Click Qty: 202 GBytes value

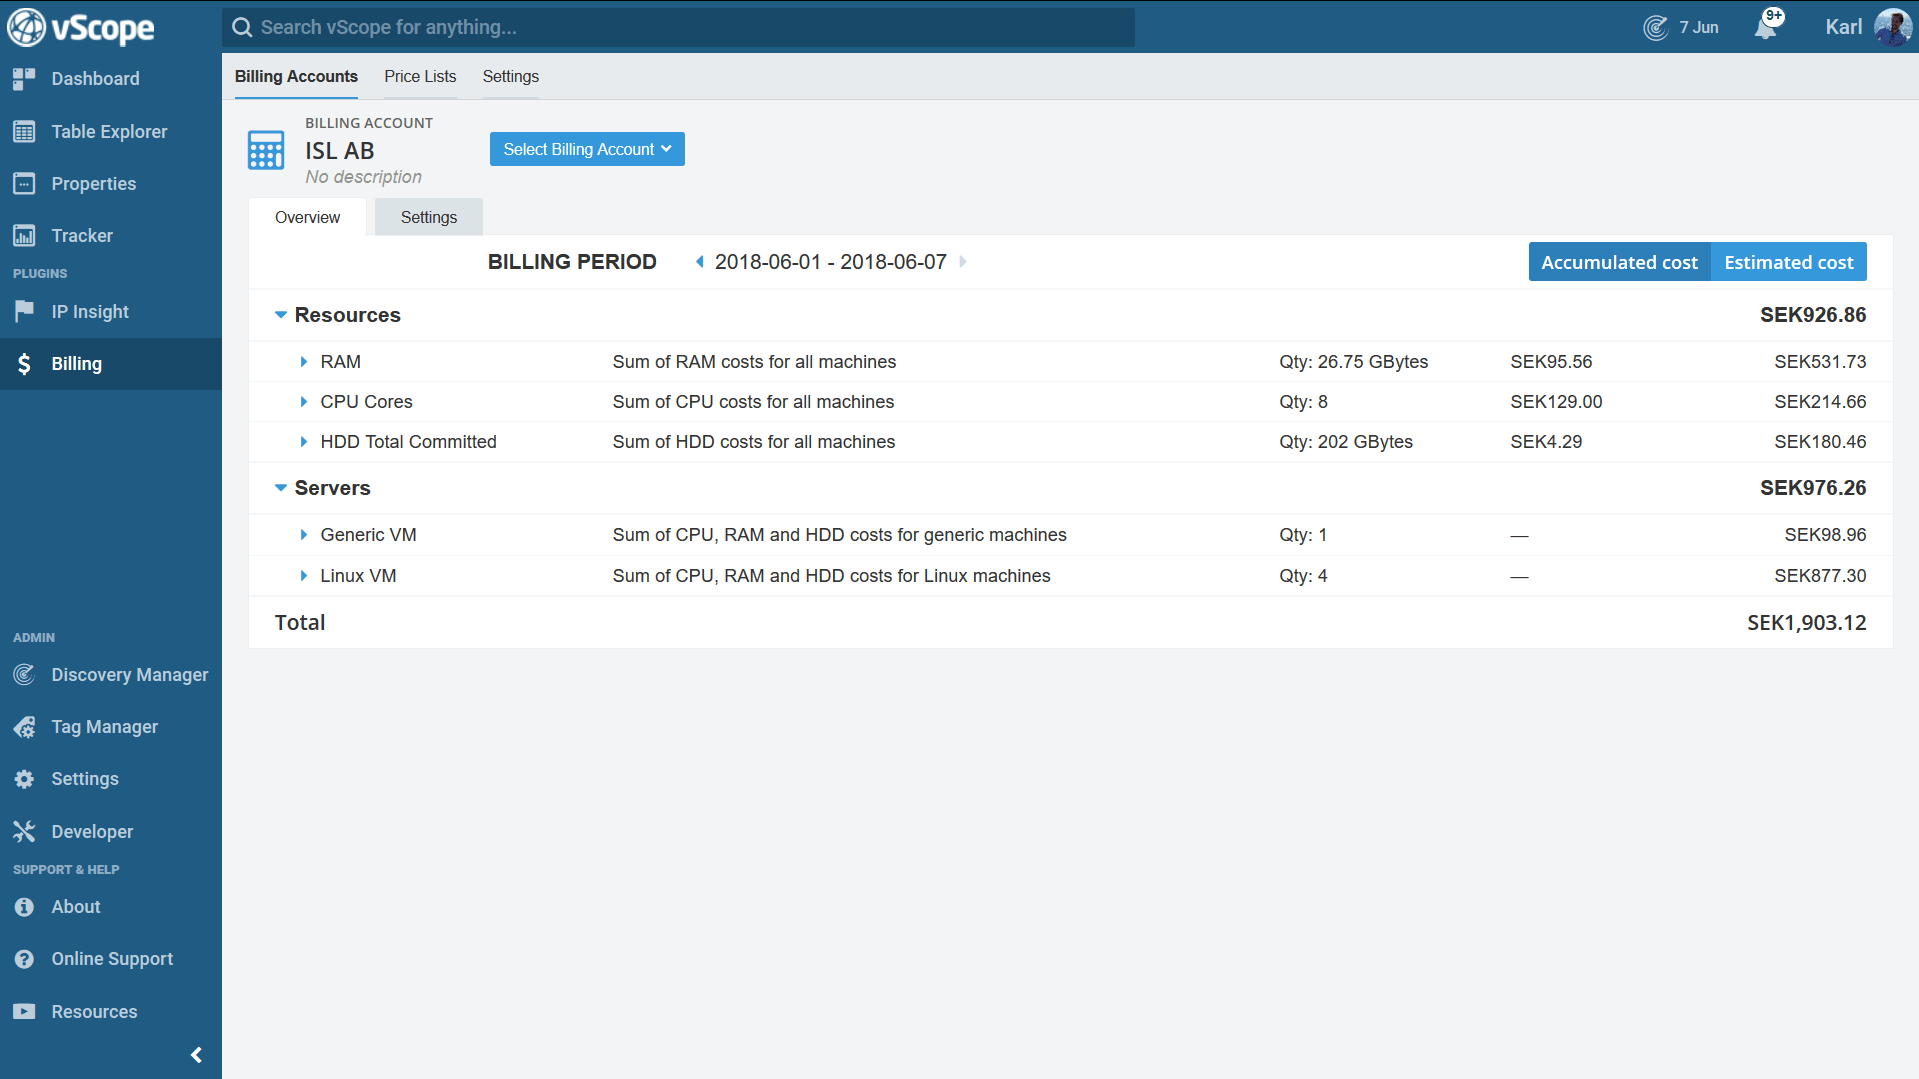click(1346, 442)
